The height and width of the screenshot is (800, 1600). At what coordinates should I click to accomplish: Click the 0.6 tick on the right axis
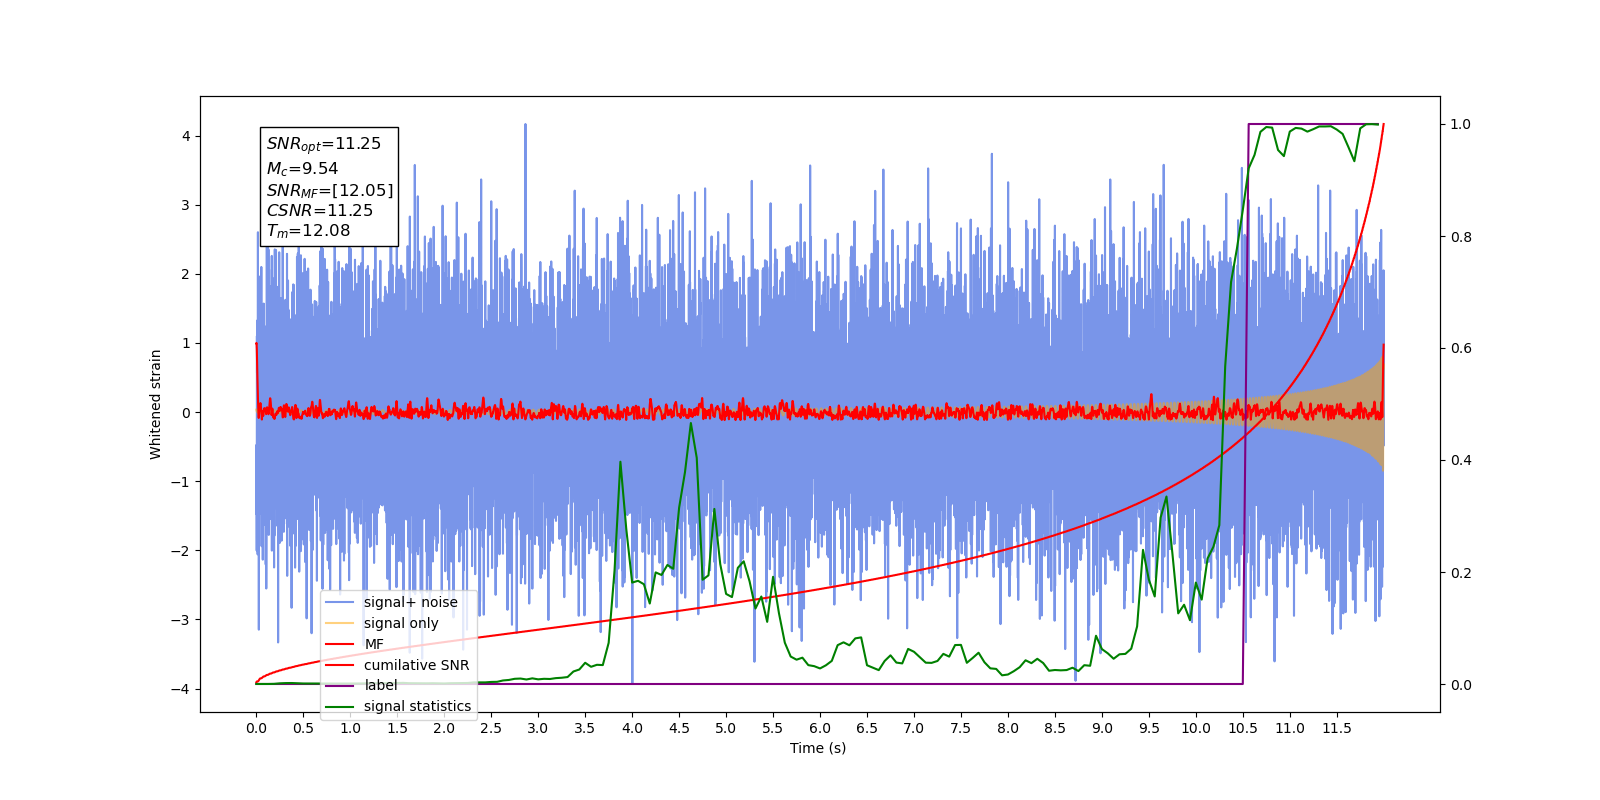(1461, 349)
